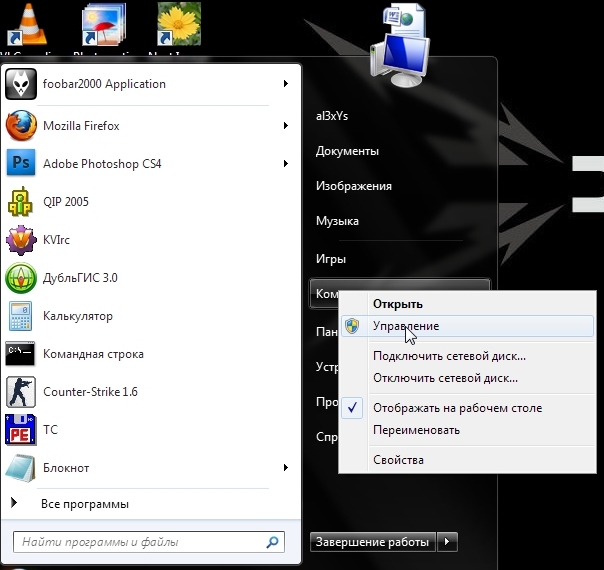Click the shield icon beside Управление
Viewport: 604px width, 570px height.
coord(352,326)
